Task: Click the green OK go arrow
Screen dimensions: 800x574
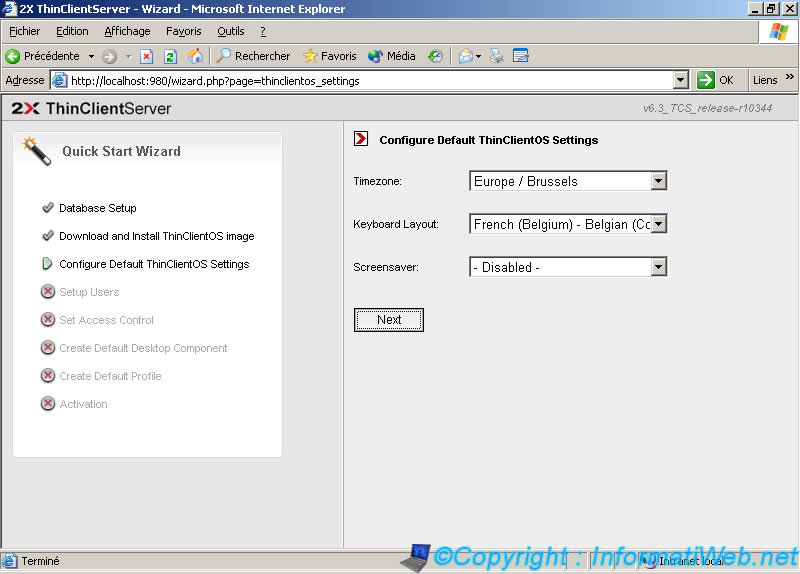Action: tap(706, 80)
